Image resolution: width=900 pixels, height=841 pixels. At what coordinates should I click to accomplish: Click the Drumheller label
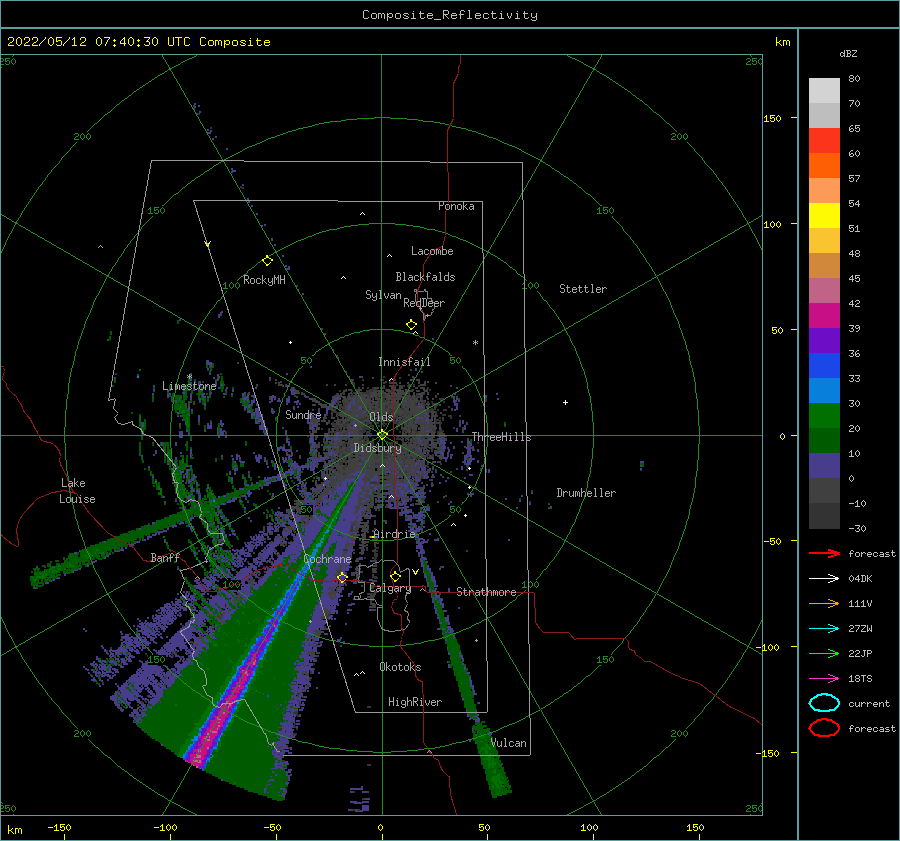tap(586, 493)
